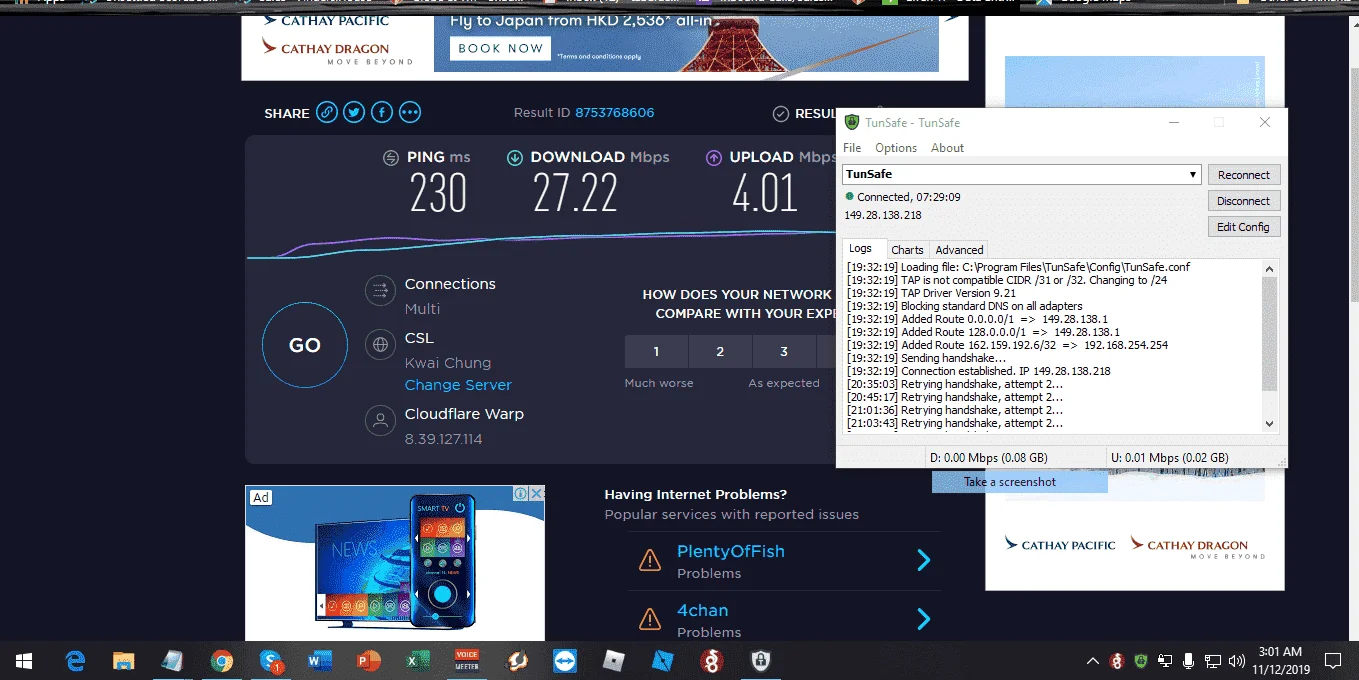The image size is (1359, 680).
Task: Click the download rate status text
Action: [989, 458]
